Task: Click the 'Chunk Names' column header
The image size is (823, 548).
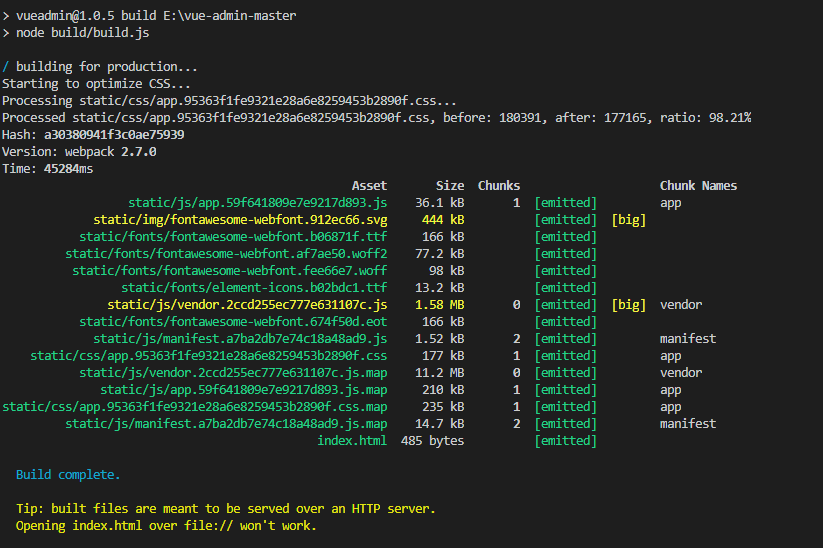Action: [x=698, y=186]
